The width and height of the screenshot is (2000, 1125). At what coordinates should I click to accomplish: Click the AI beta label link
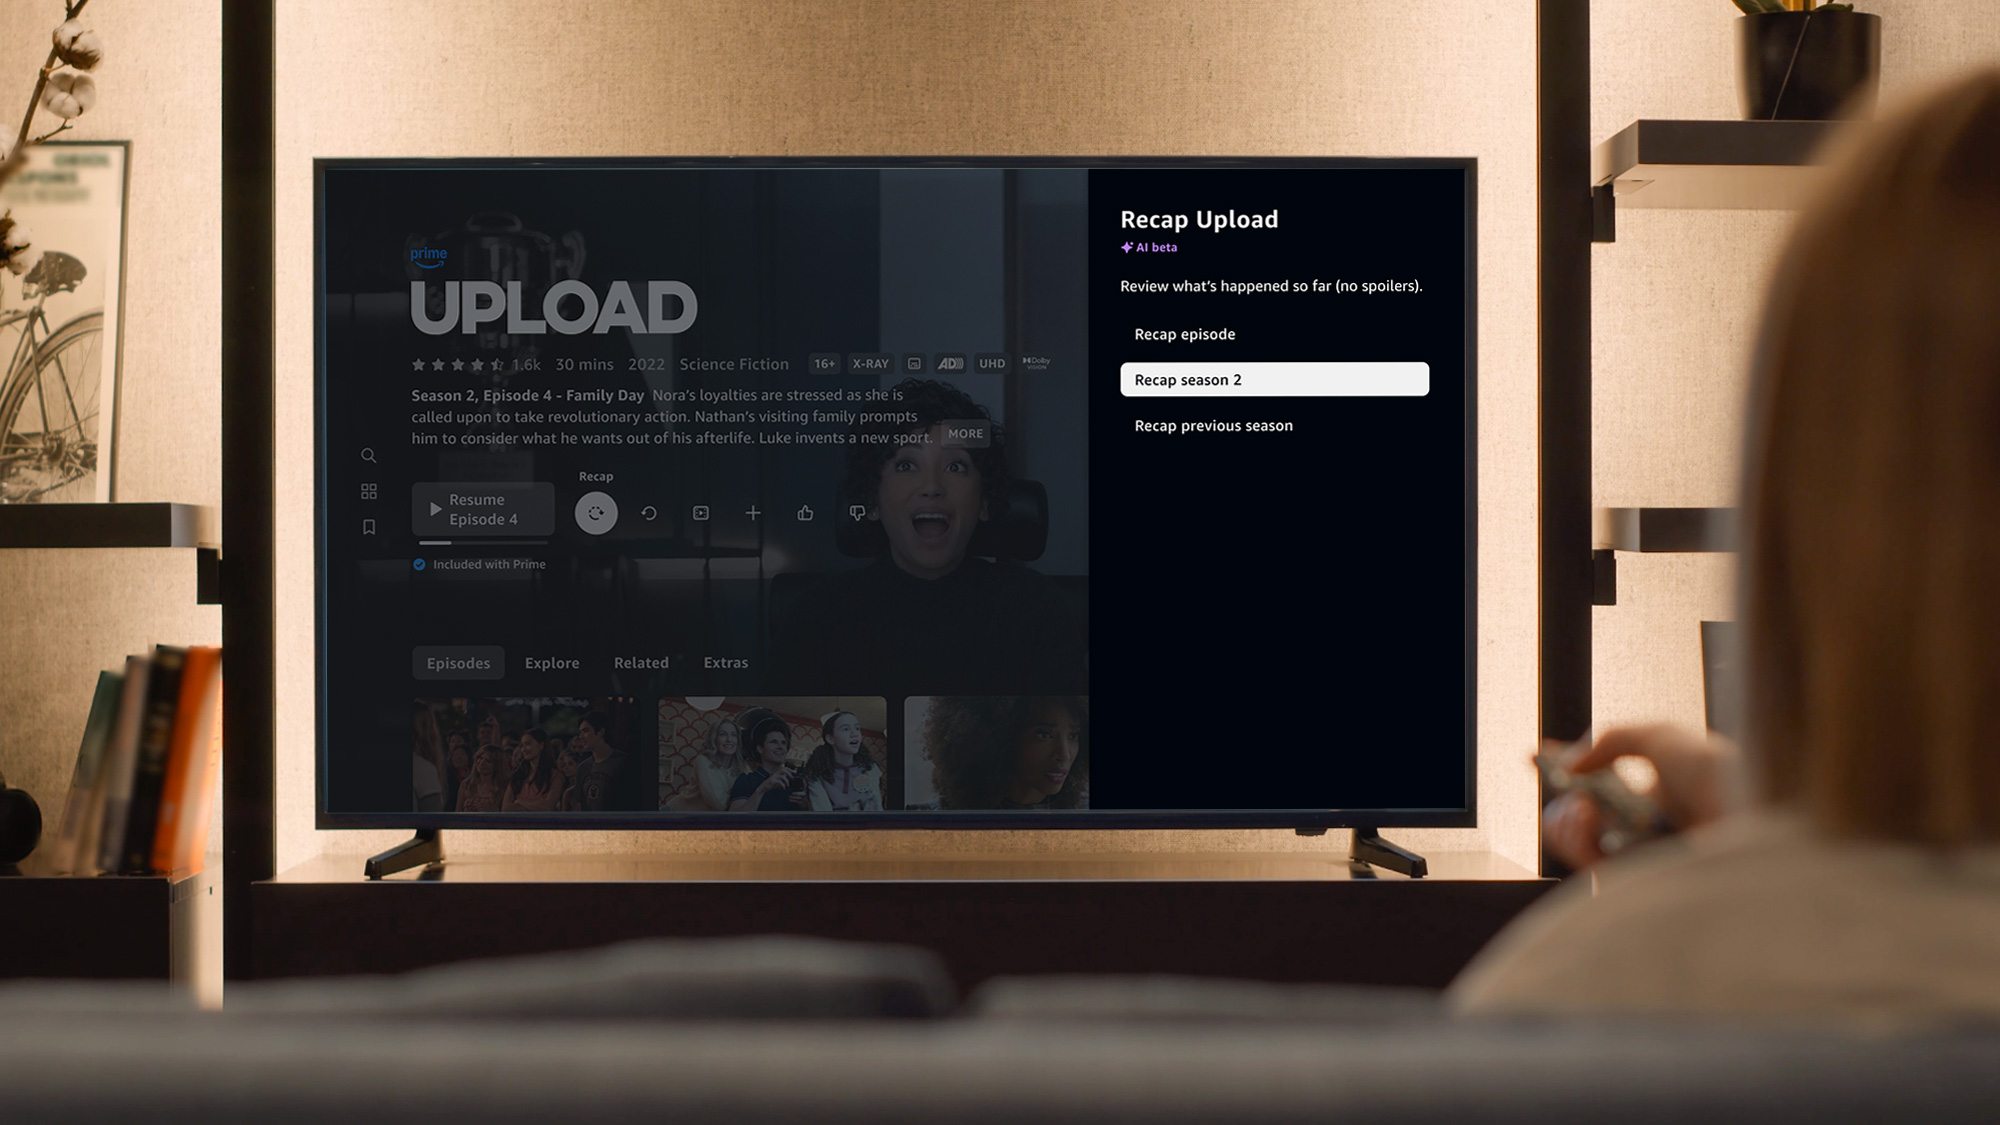[x=1151, y=247]
